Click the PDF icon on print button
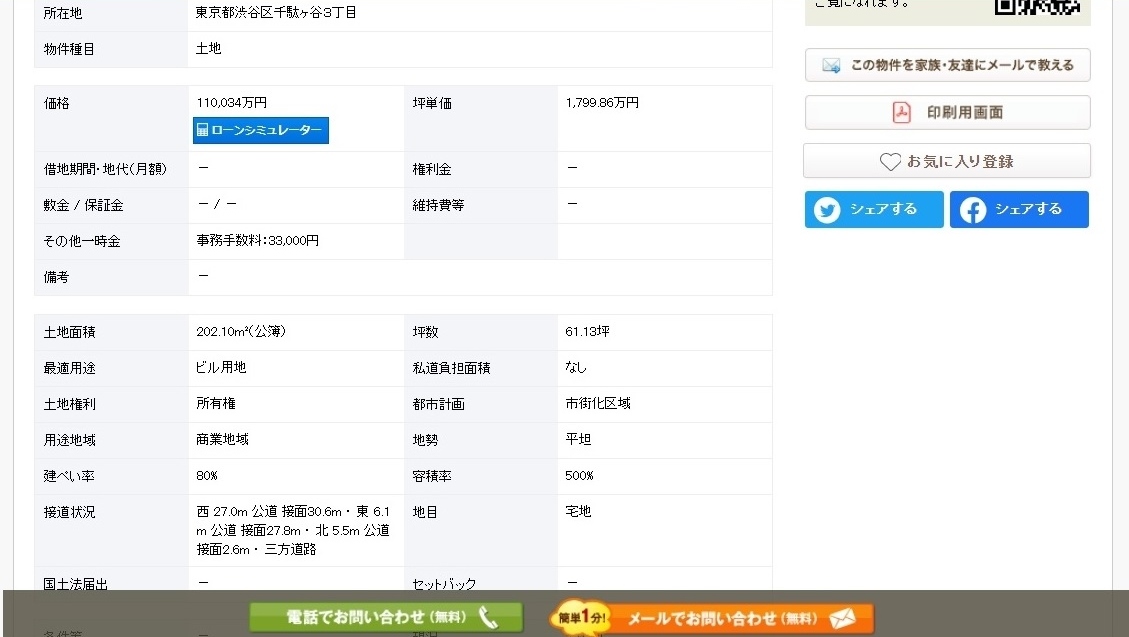The image size is (1129, 637). click(901, 112)
